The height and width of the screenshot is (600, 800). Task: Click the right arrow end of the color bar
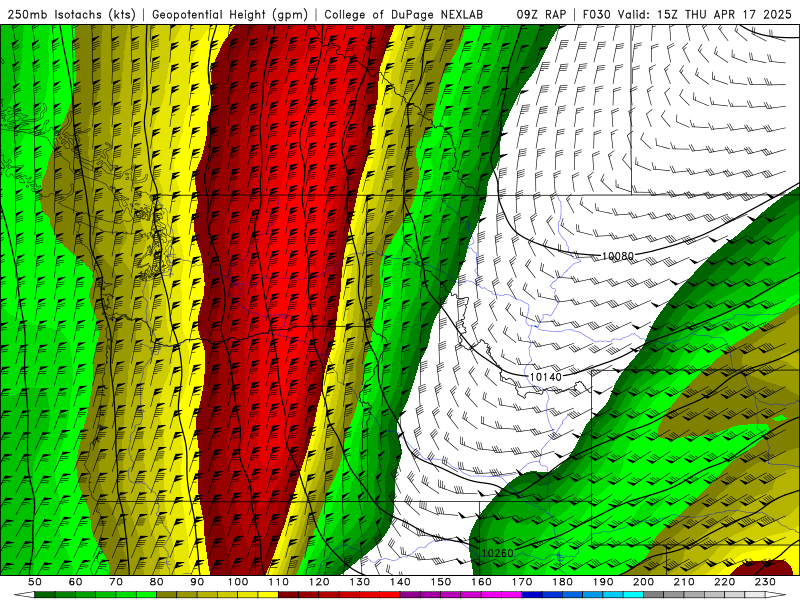[776, 594]
